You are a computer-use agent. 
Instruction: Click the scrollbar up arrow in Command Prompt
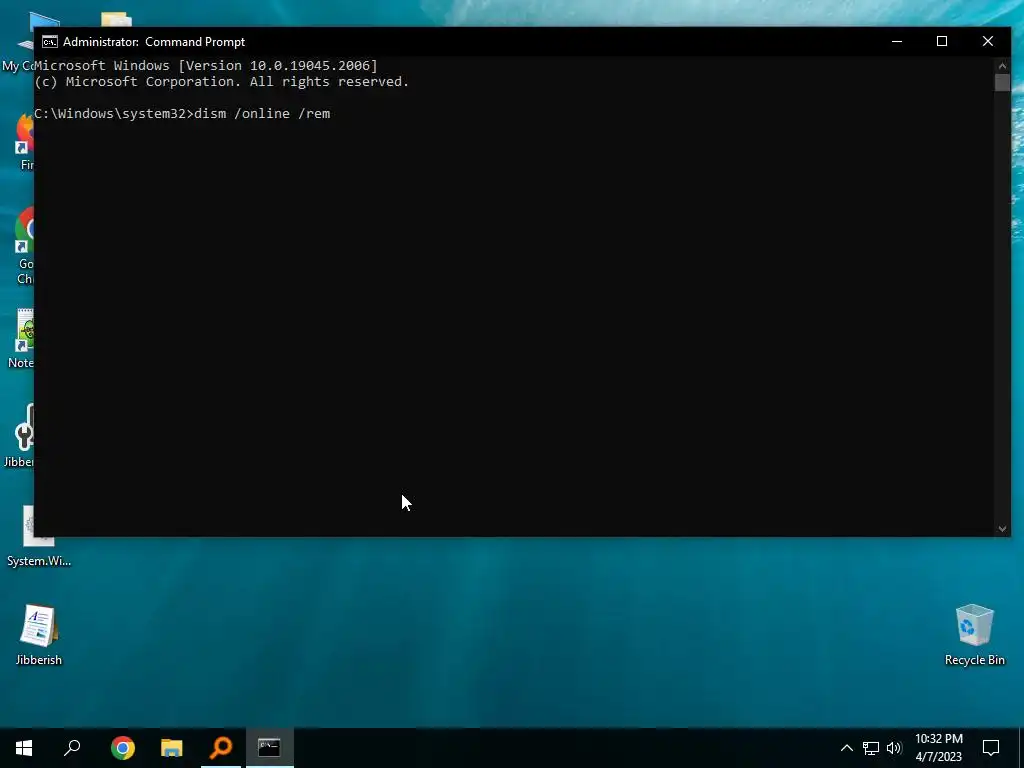pyautogui.click(x=1002, y=65)
